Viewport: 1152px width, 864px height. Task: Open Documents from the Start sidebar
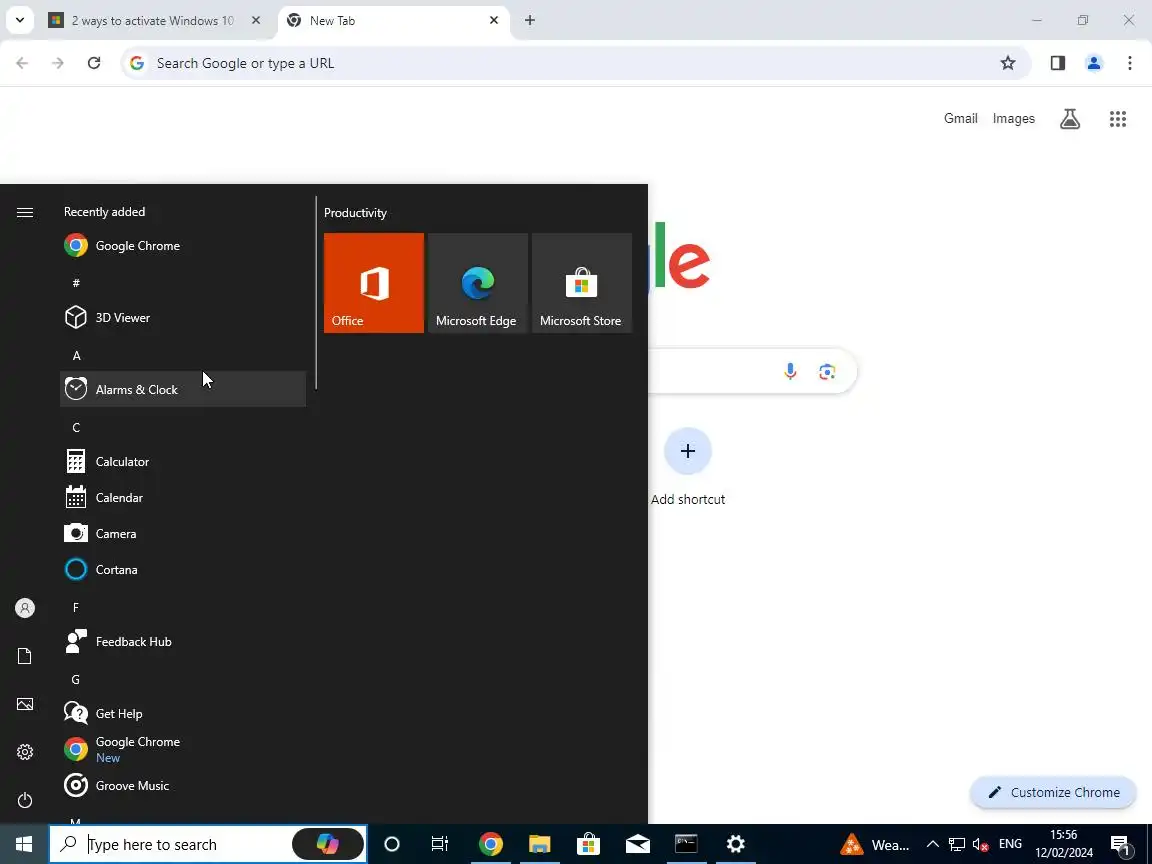(25, 656)
